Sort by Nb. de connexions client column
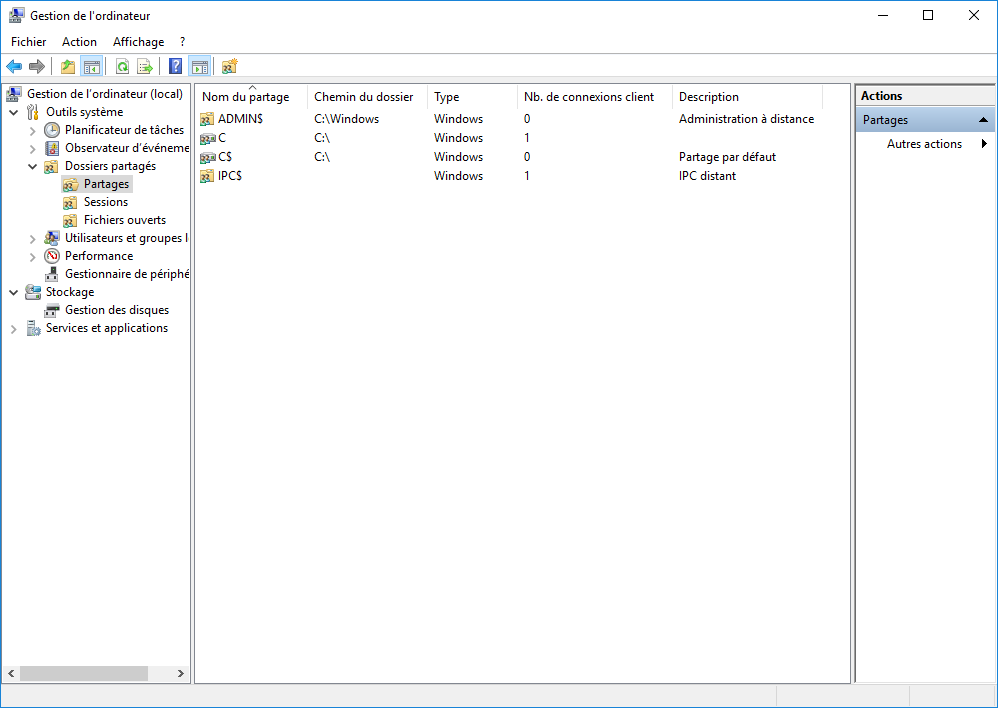 (589, 97)
